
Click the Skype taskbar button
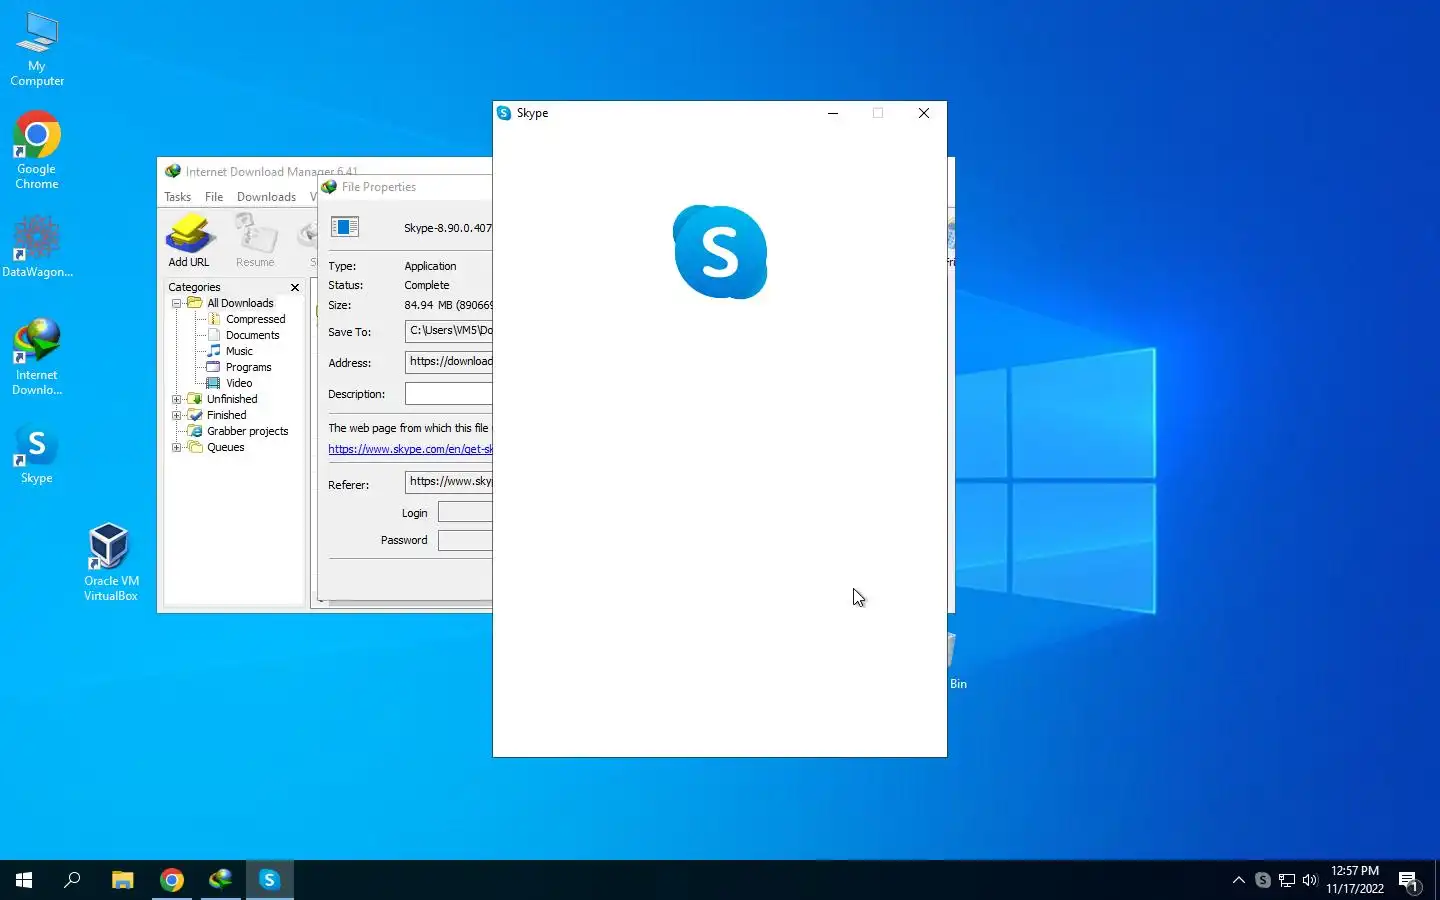coord(269,880)
